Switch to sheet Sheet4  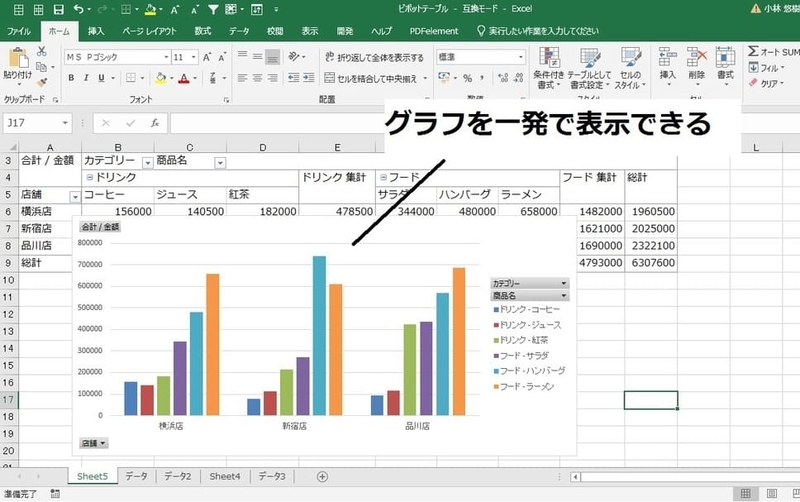pos(224,476)
